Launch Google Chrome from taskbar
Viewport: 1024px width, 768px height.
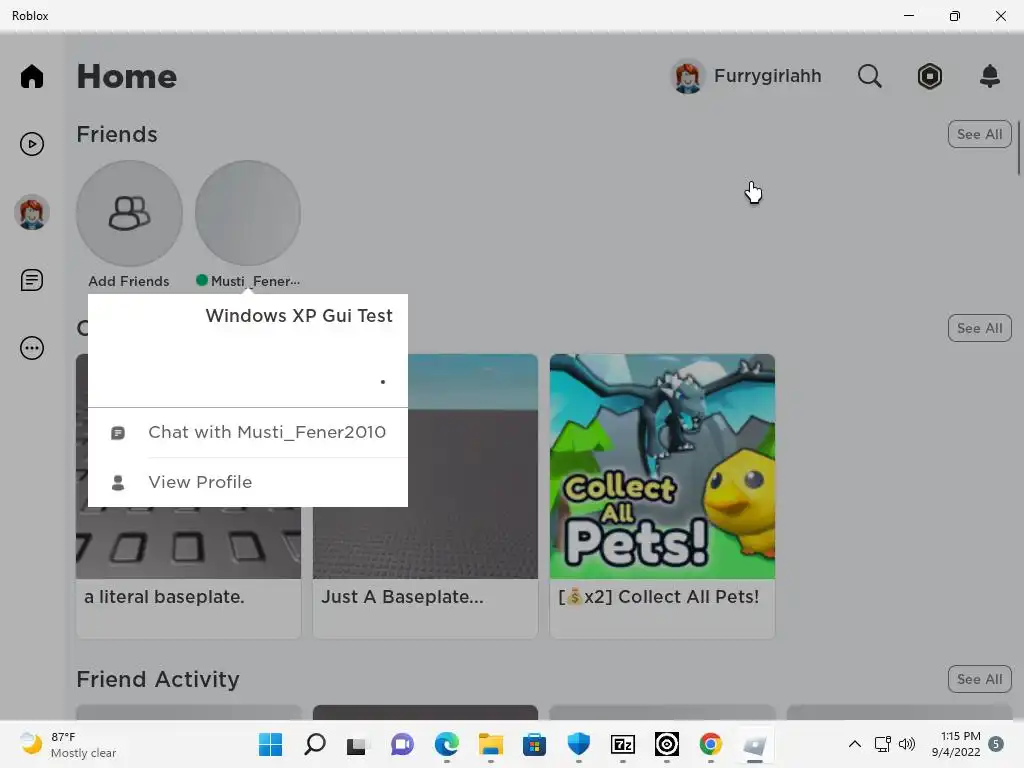click(x=711, y=744)
